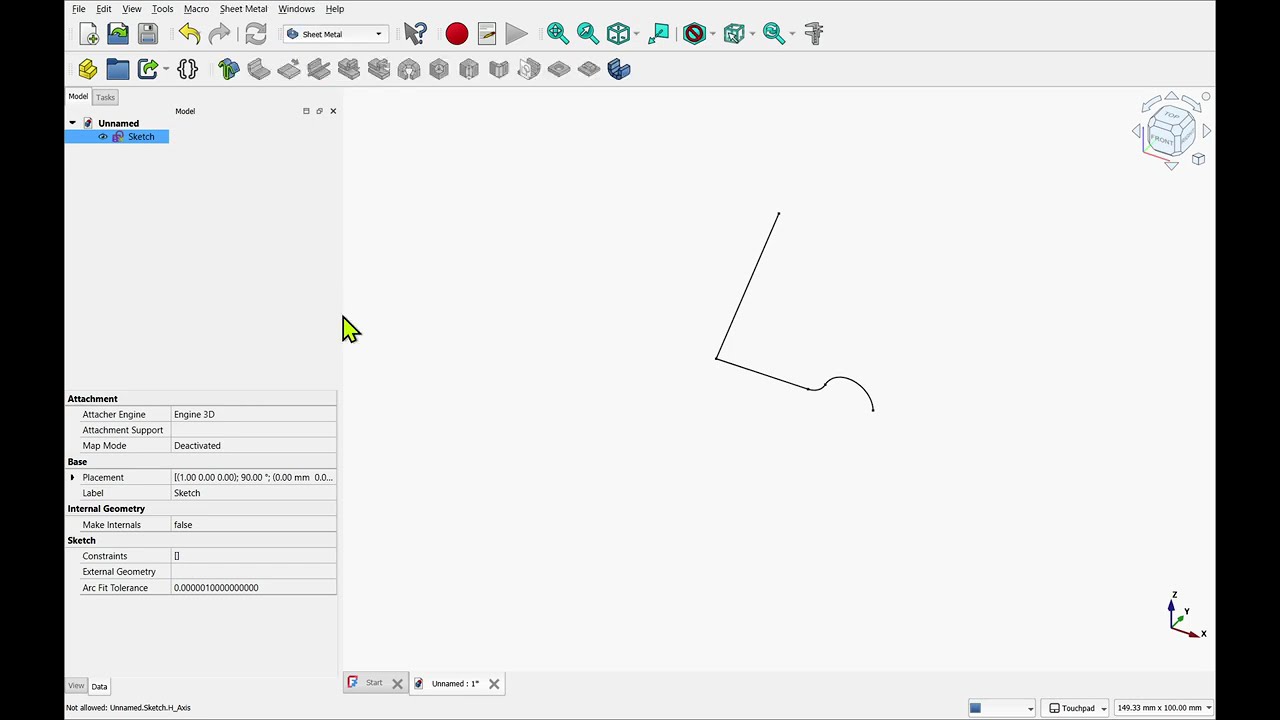Viewport: 1280px width, 720px height.
Task: Click the FRONT face of navigation cube
Action: tap(1163, 139)
